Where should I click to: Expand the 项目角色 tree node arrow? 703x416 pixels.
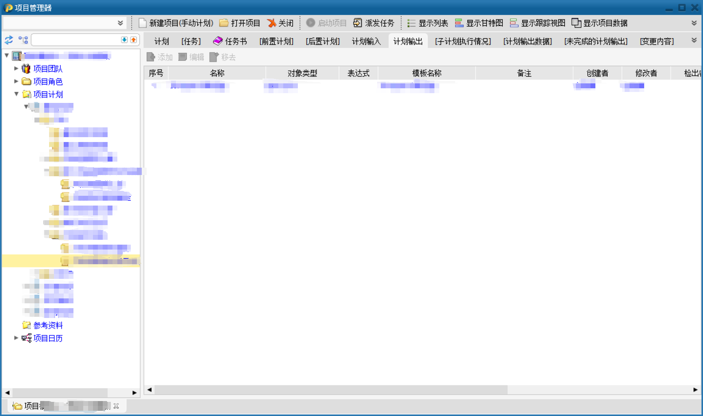[16, 81]
